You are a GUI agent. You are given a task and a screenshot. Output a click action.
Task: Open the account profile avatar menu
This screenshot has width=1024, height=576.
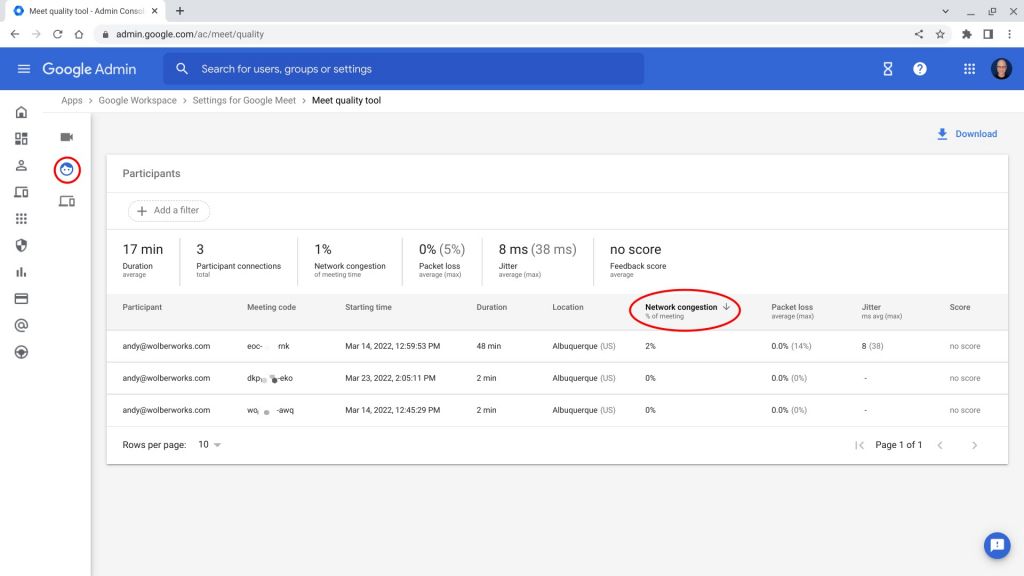[x=1003, y=69]
